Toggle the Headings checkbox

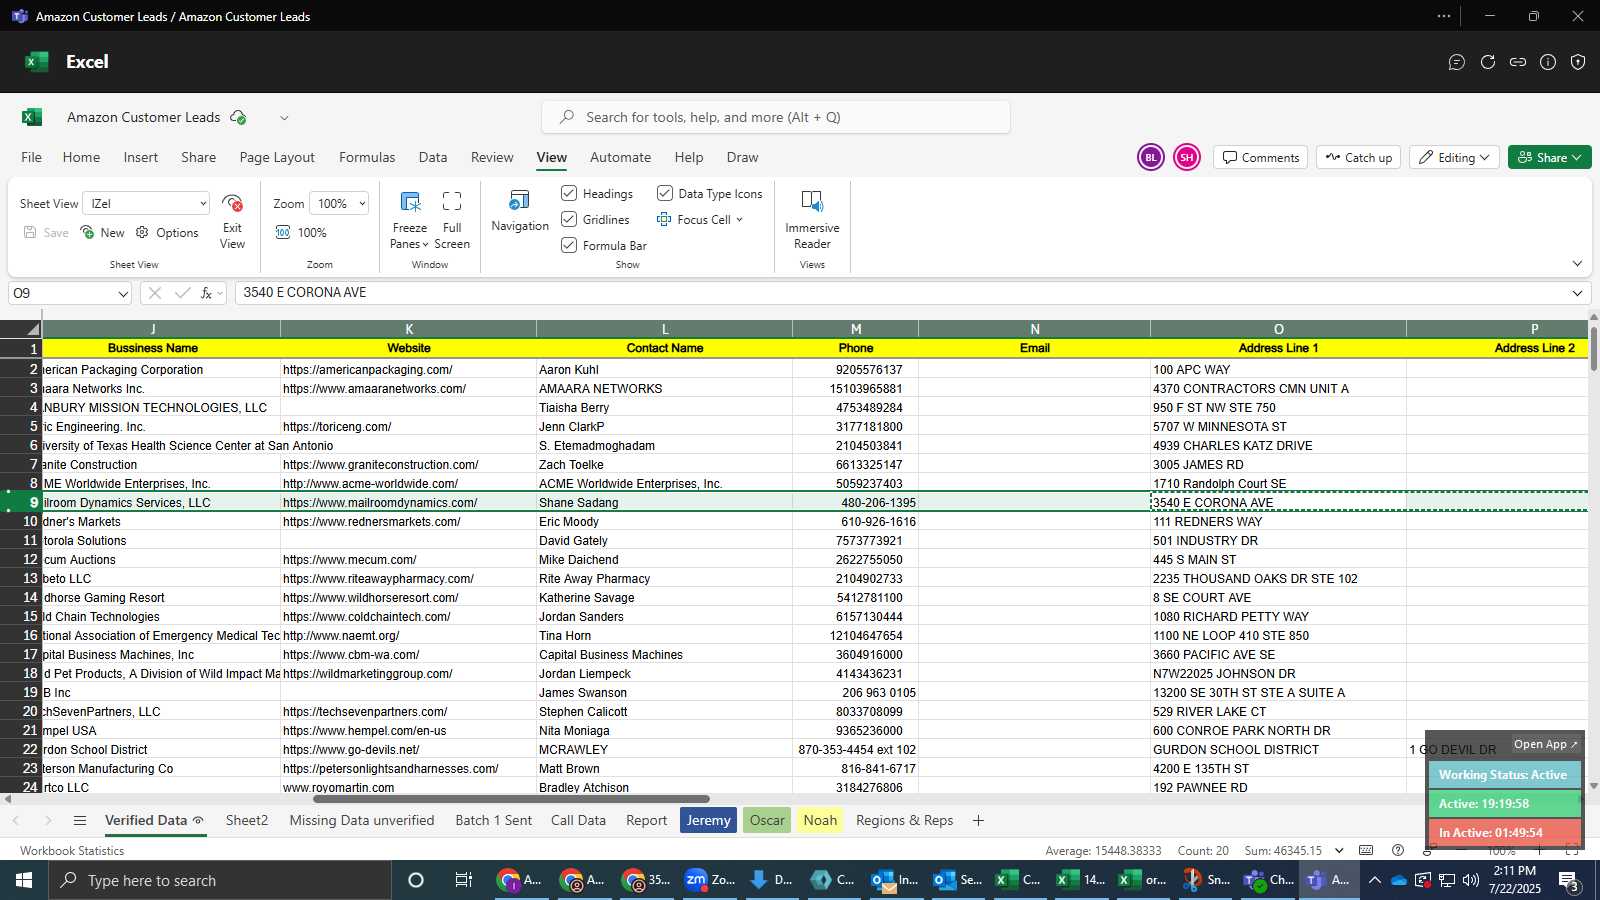click(569, 193)
